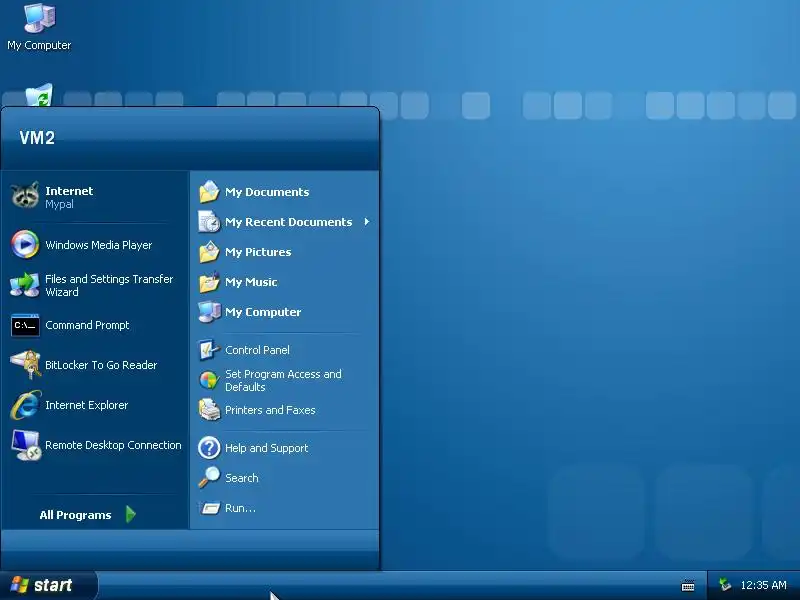
Task: Select the Recycle Bin desktop icon
Action: [x=39, y=95]
